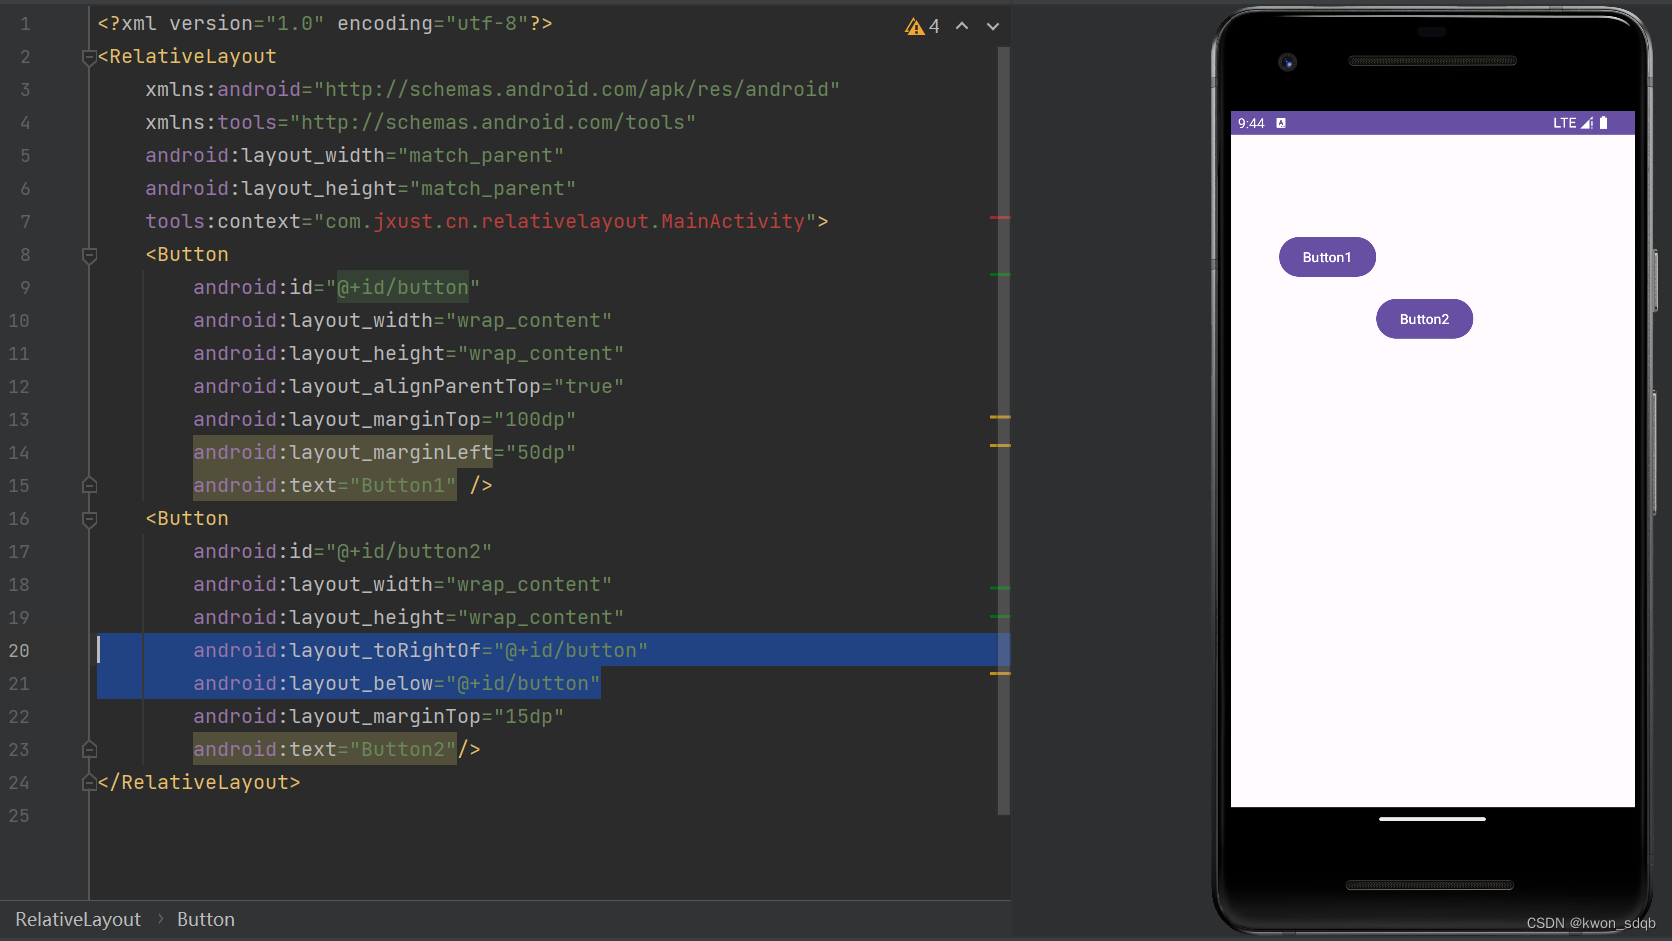Viewport: 1672px width, 941px height.
Task: Click layout_width="match_parent" attribute
Action: coord(354,156)
